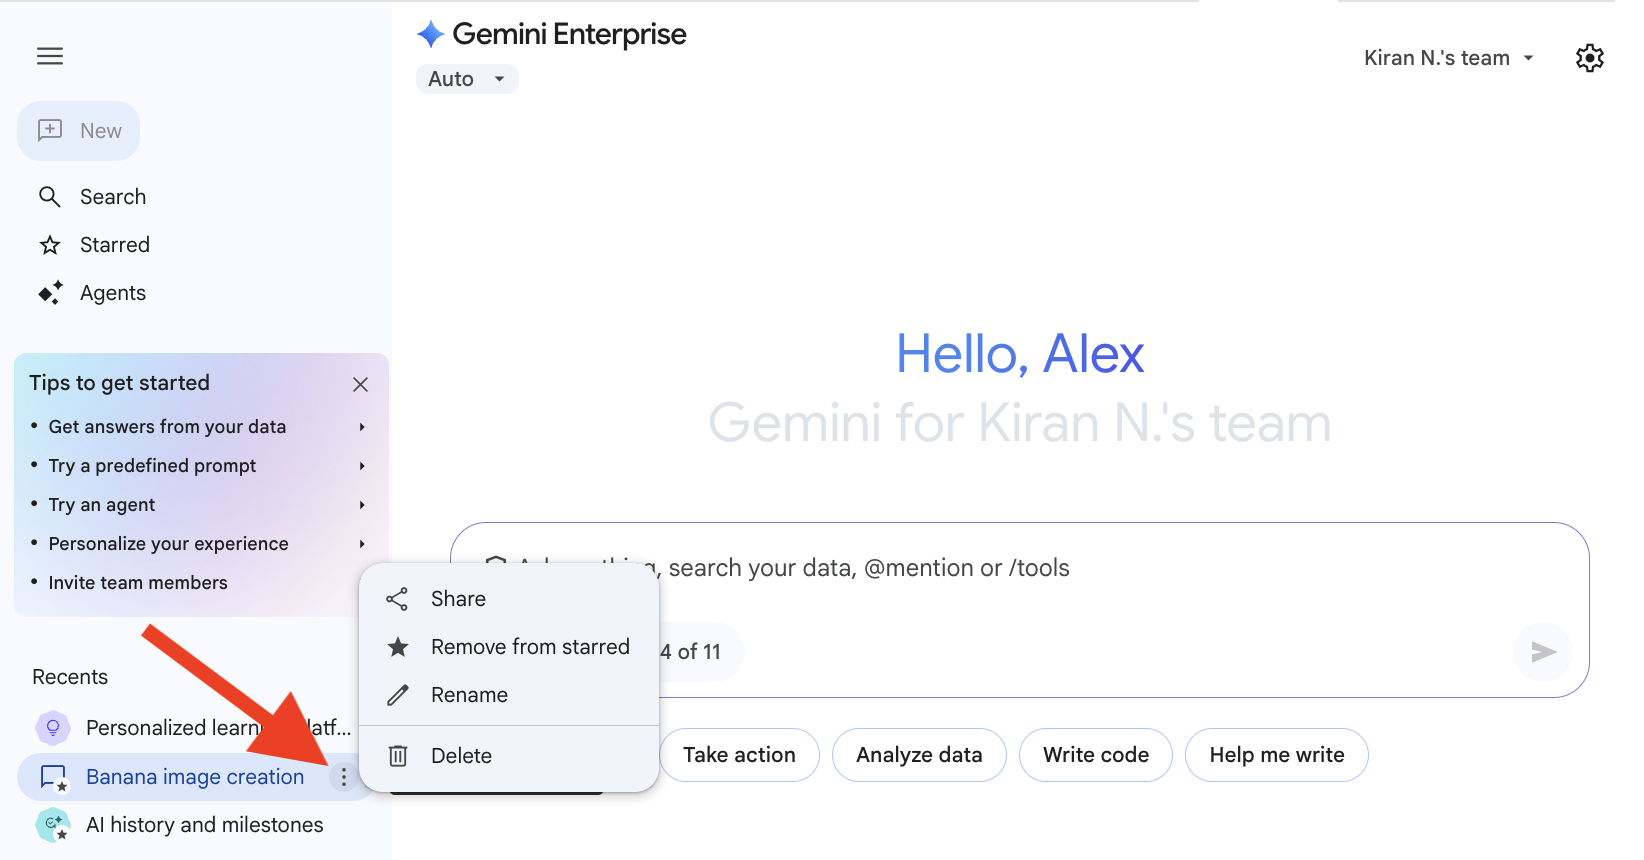Expand the Get answers from your data tip
The image size is (1644, 860).
coord(200,427)
